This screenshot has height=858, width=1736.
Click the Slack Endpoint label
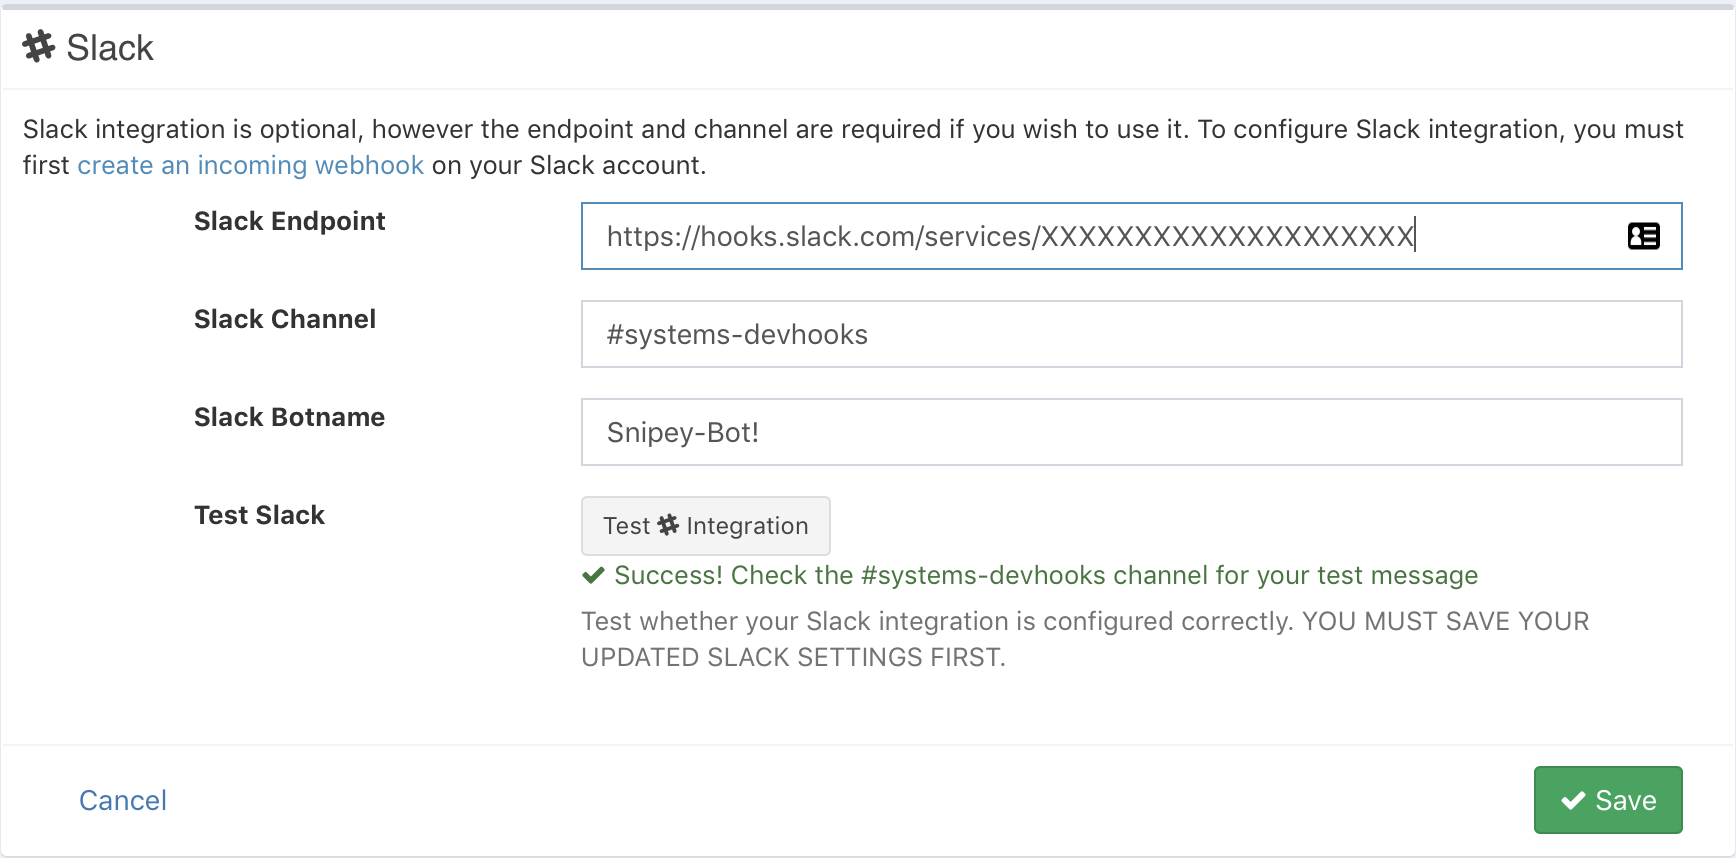point(289,221)
